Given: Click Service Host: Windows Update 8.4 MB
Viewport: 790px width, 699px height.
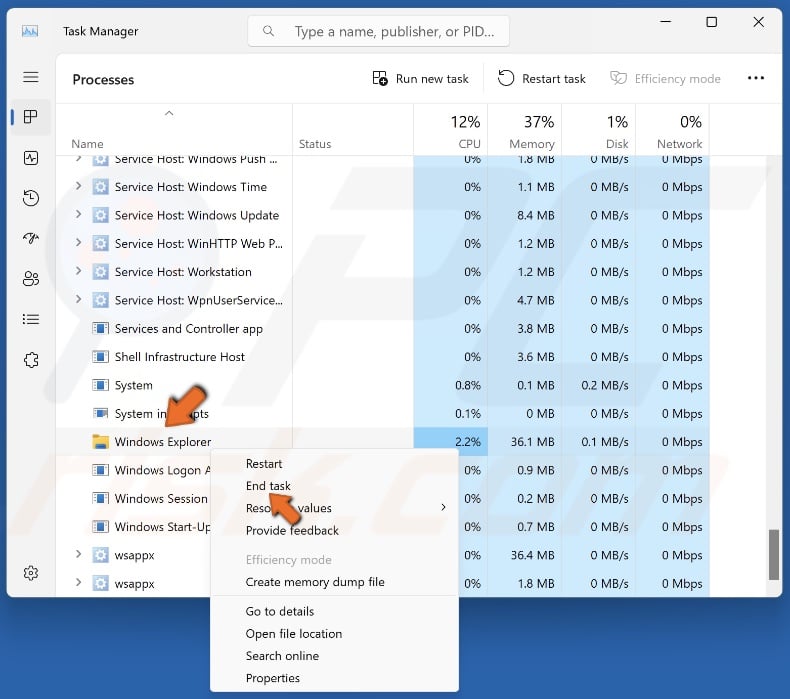Looking at the screenshot, I should point(536,216).
